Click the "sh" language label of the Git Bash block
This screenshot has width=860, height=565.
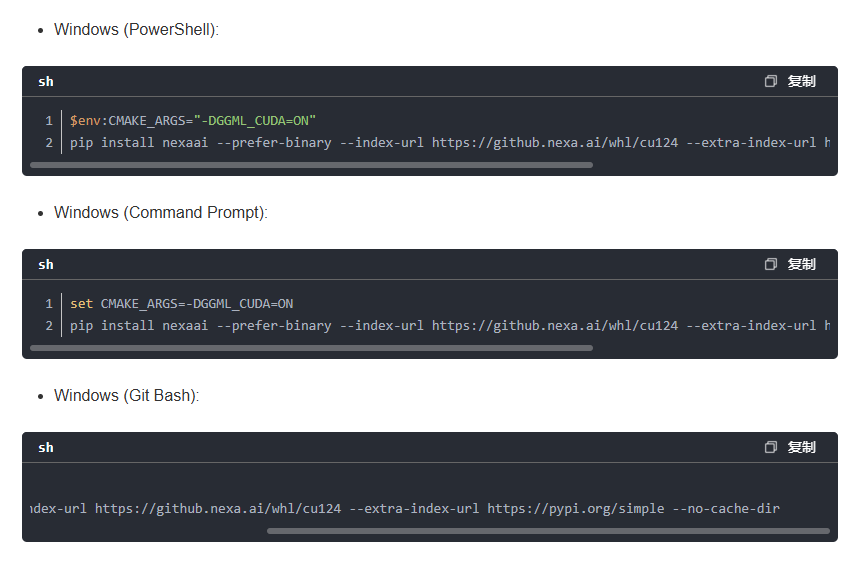(x=46, y=447)
